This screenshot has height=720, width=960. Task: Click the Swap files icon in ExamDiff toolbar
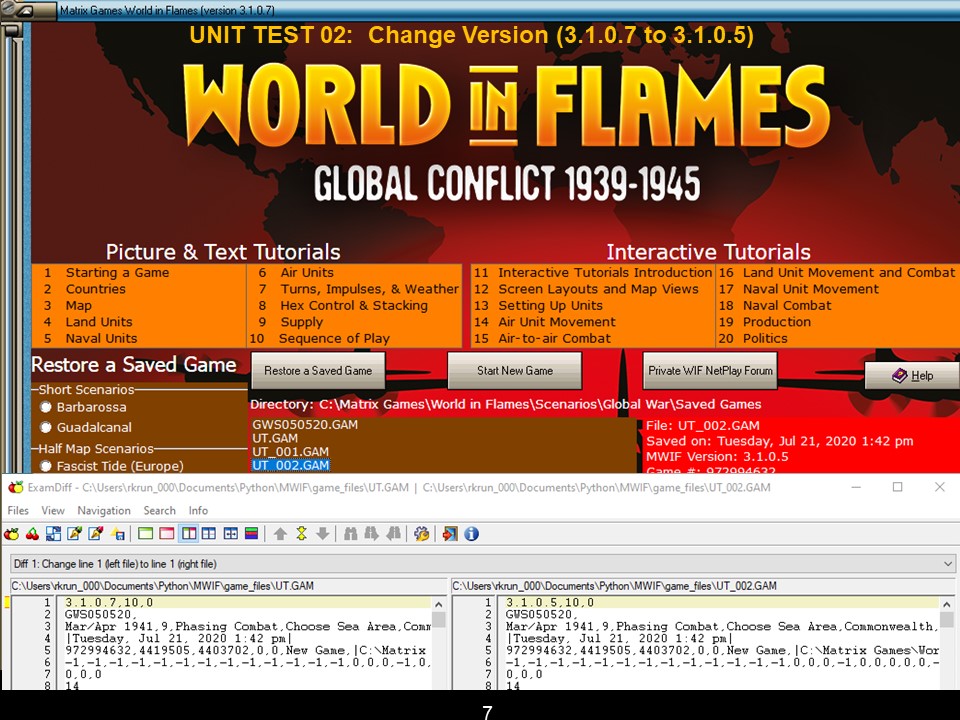53,534
